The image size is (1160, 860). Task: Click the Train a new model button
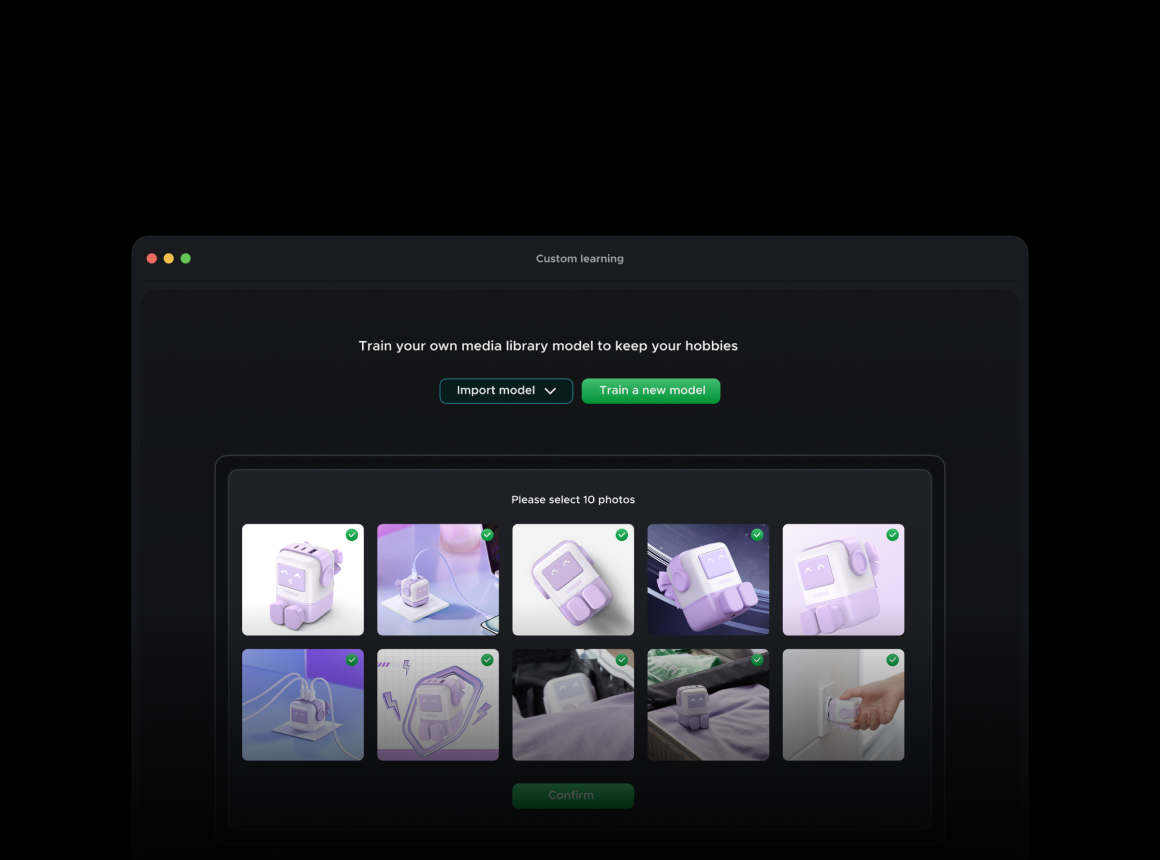point(651,391)
